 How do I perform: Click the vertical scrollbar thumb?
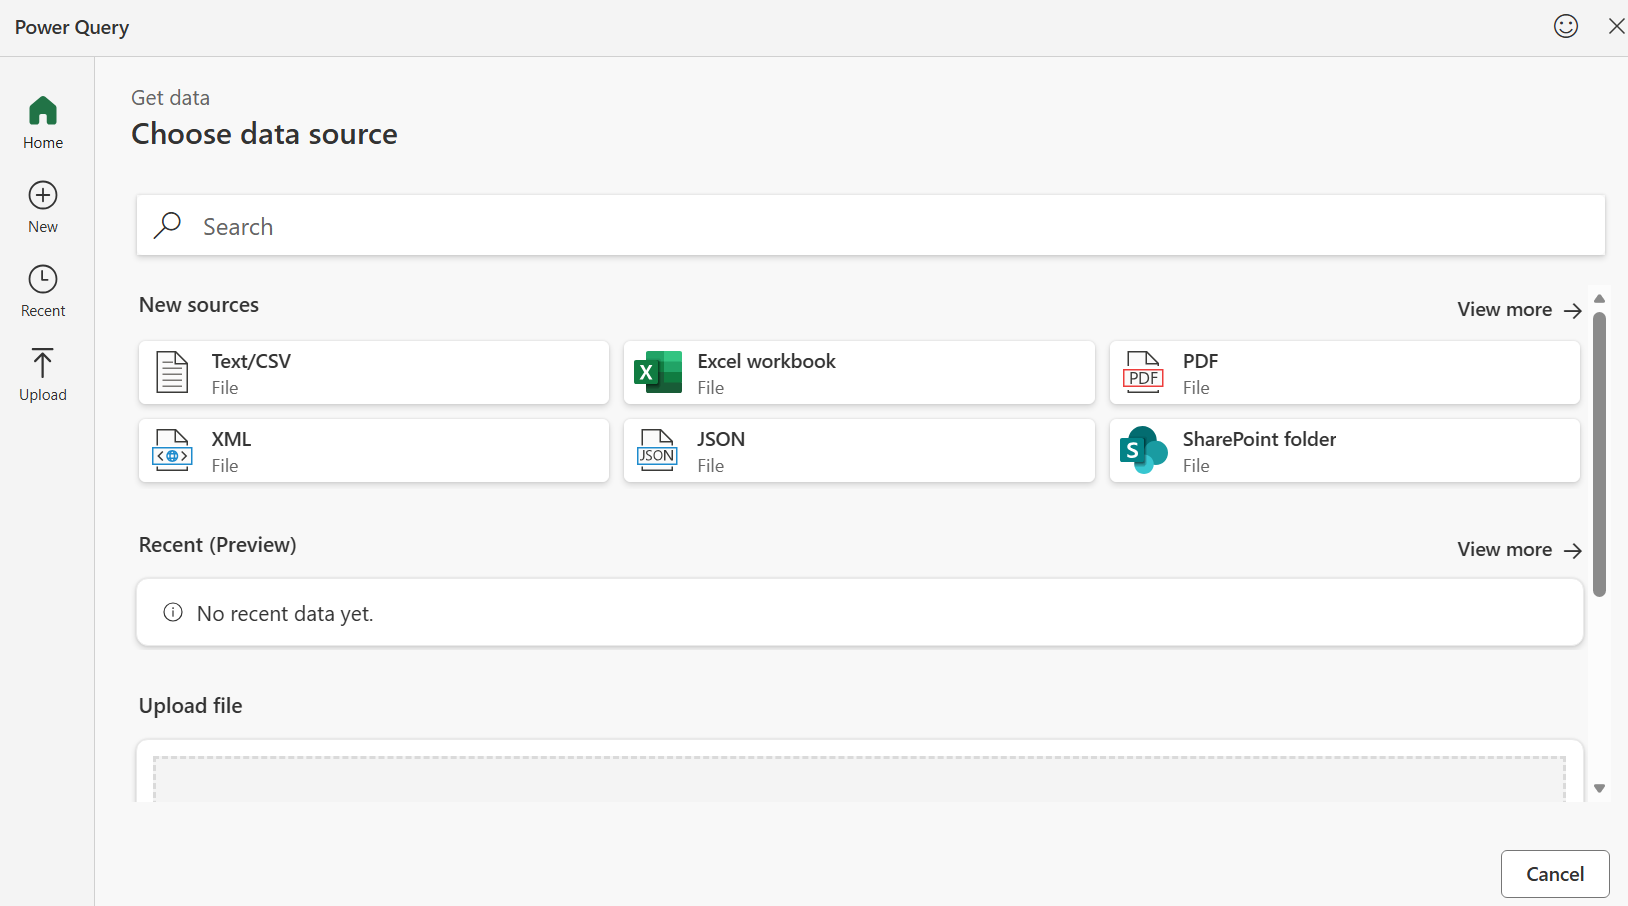pos(1600,455)
